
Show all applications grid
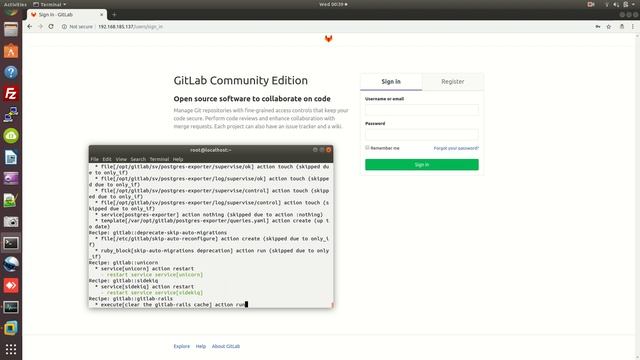pyautogui.click(x=11, y=349)
